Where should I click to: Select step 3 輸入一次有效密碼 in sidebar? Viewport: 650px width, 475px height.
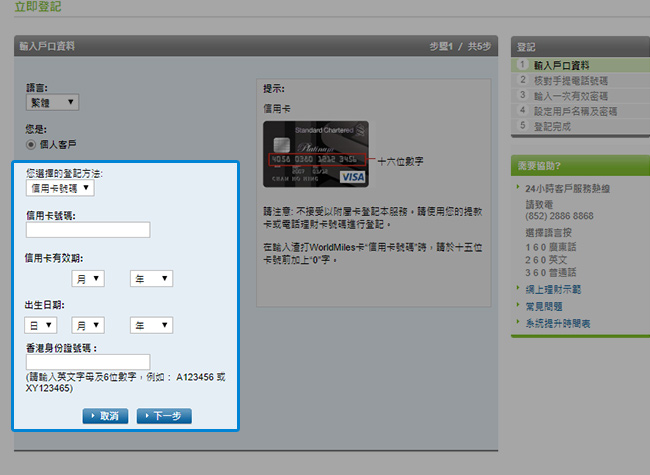click(x=570, y=95)
